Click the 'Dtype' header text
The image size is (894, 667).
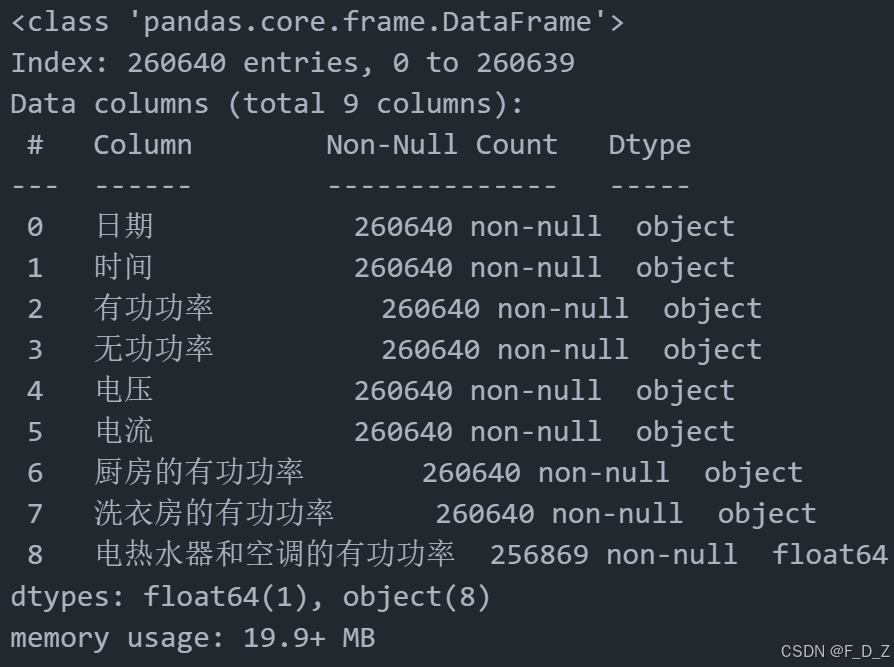tap(649, 146)
